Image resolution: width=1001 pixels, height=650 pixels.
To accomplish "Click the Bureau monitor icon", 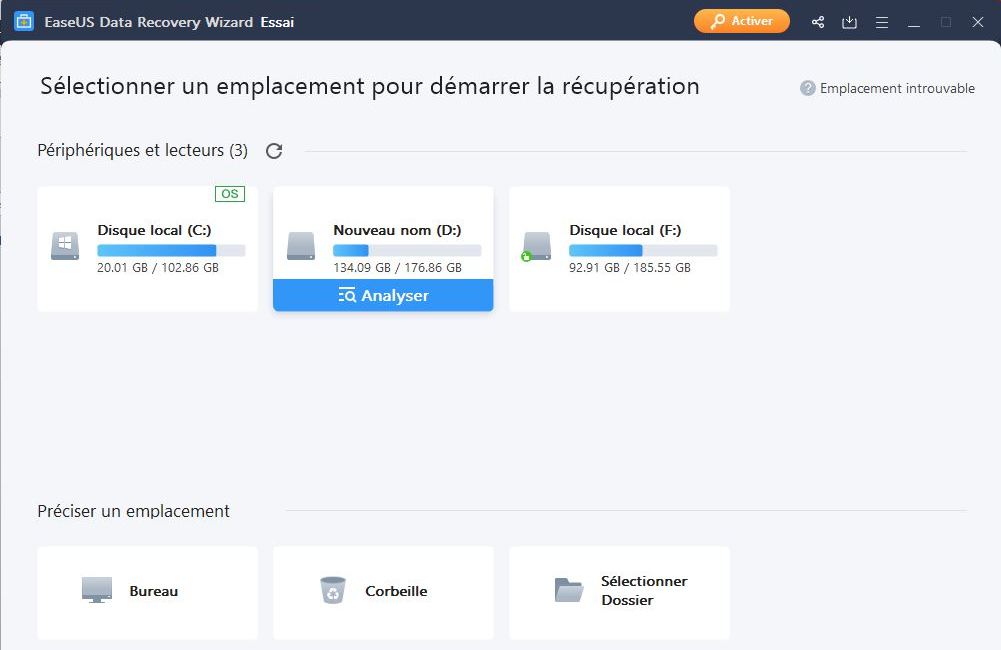I will click(97, 590).
